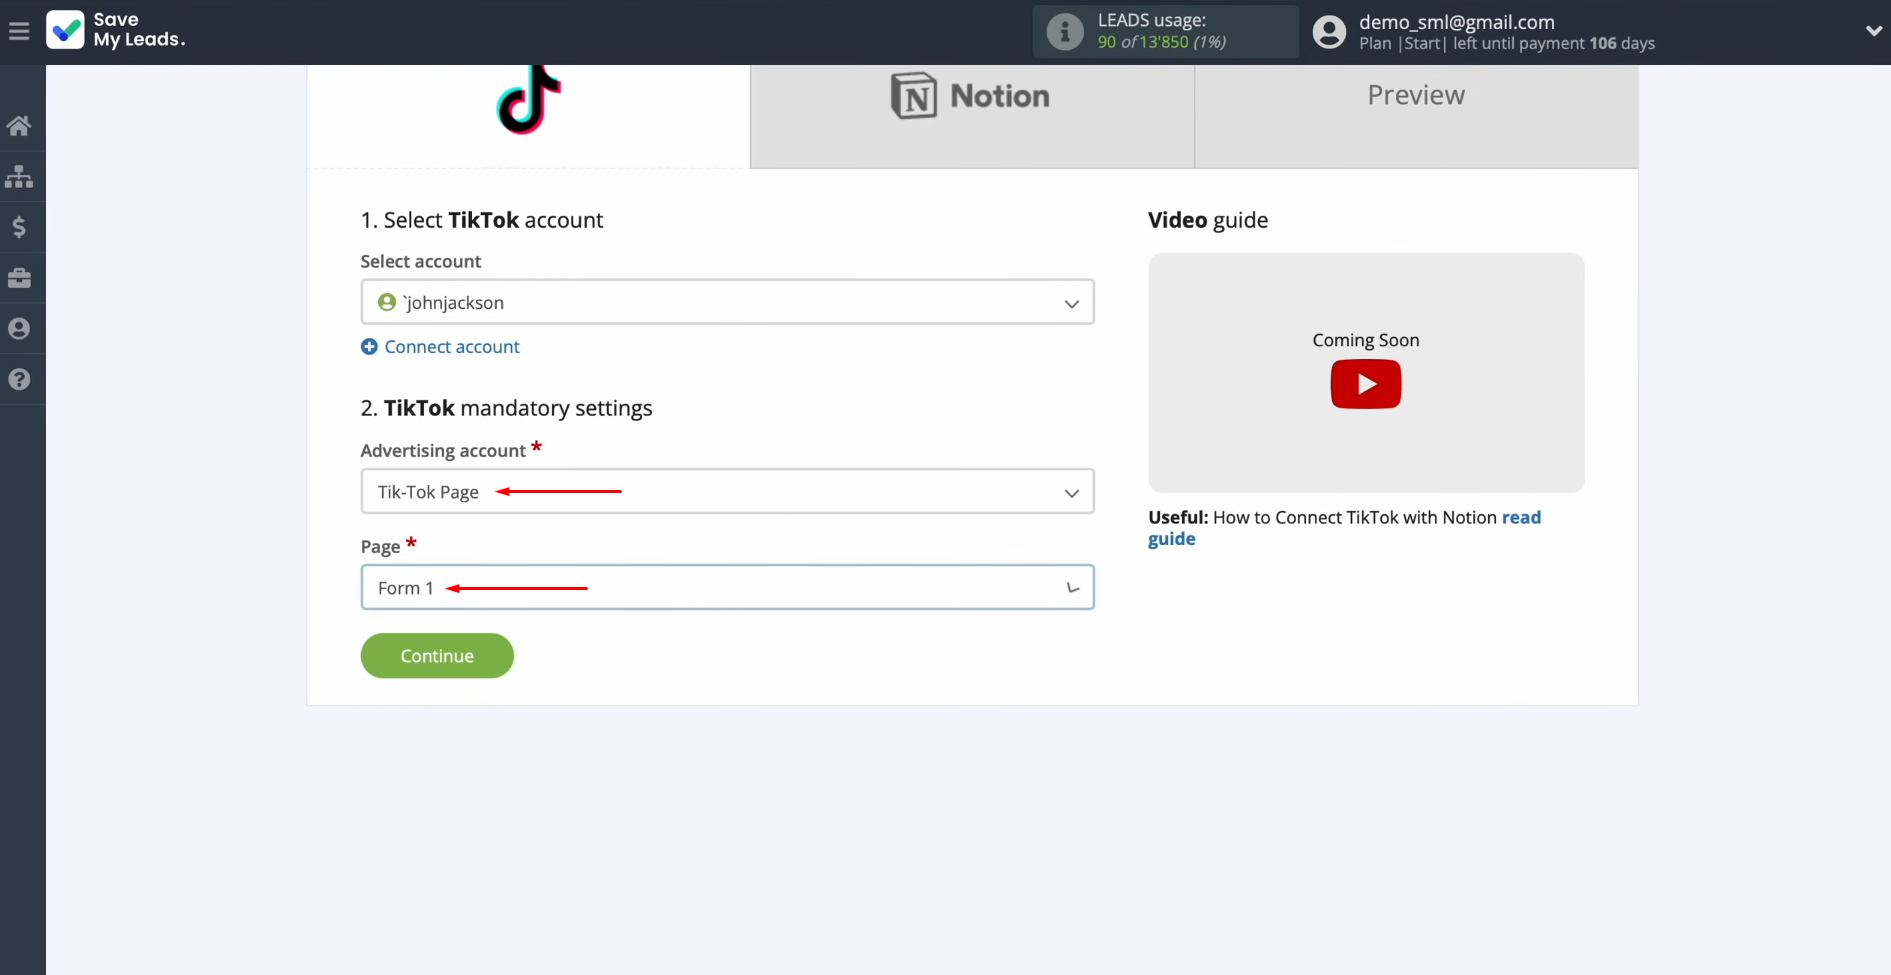Screen dimensions: 1891x975
Task: Open the help question mark icon
Action: [19, 380]
